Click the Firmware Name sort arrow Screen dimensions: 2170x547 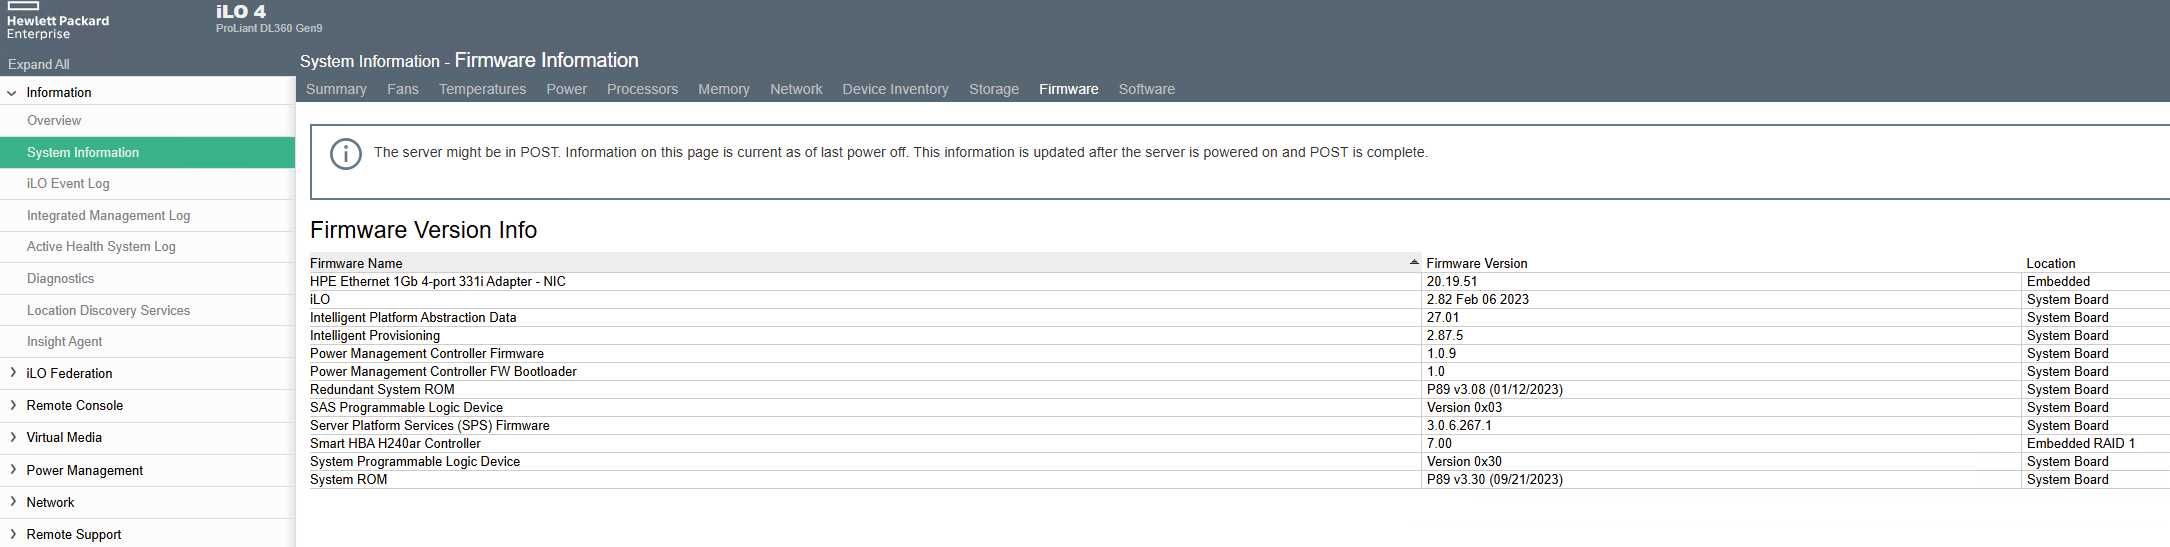1414,262
